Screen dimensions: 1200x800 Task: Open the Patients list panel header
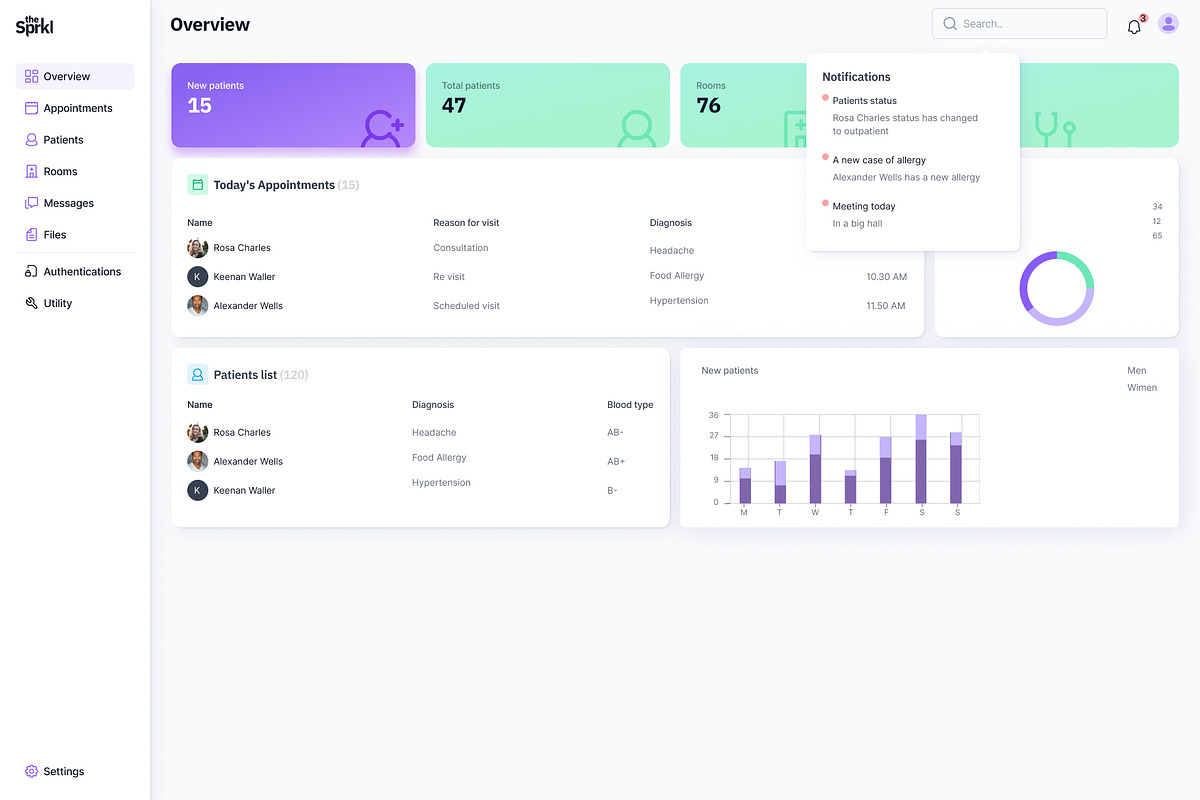247,374
